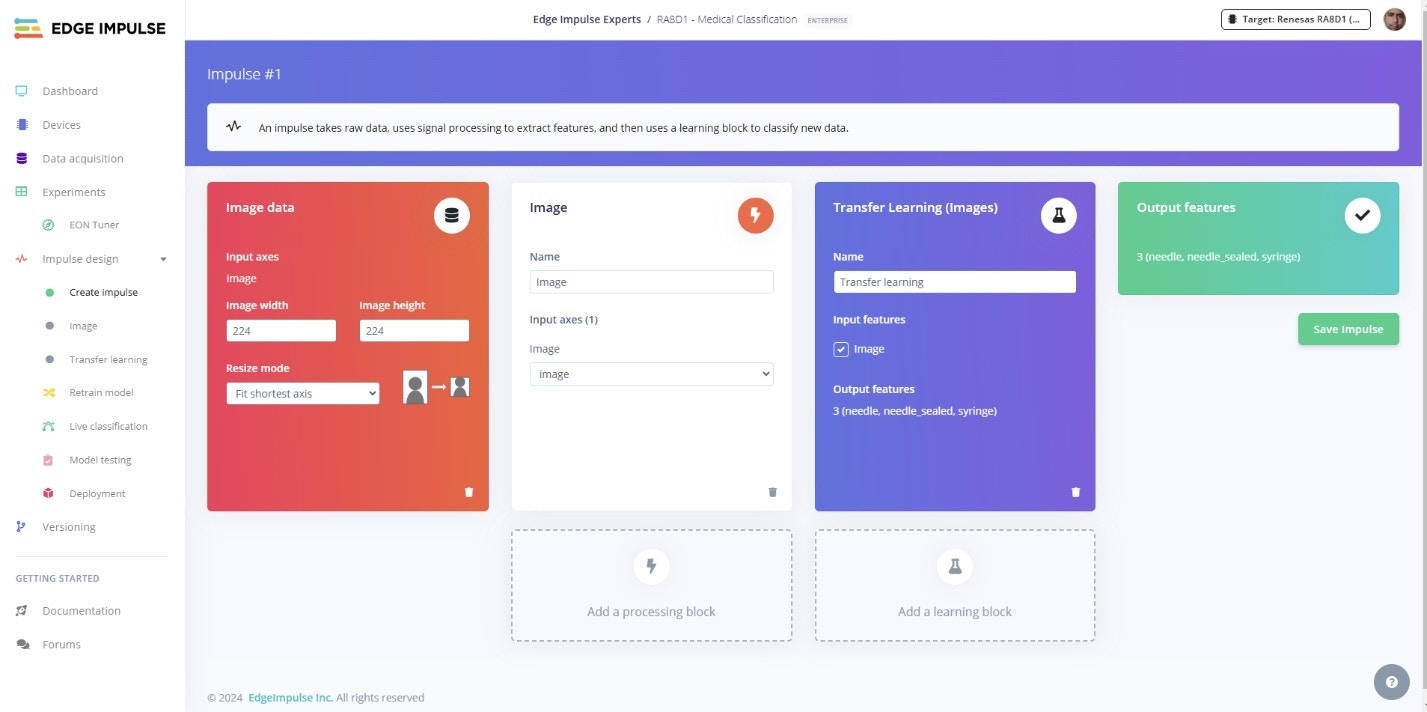This screenshot has height=712, width=1427.
Task: Click the Impulse design pulse icon
Action: coord(21,259)
